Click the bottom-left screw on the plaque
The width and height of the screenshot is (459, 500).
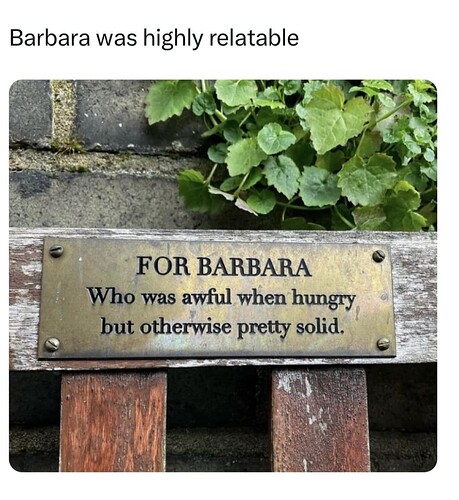click(x=52, y=344)
